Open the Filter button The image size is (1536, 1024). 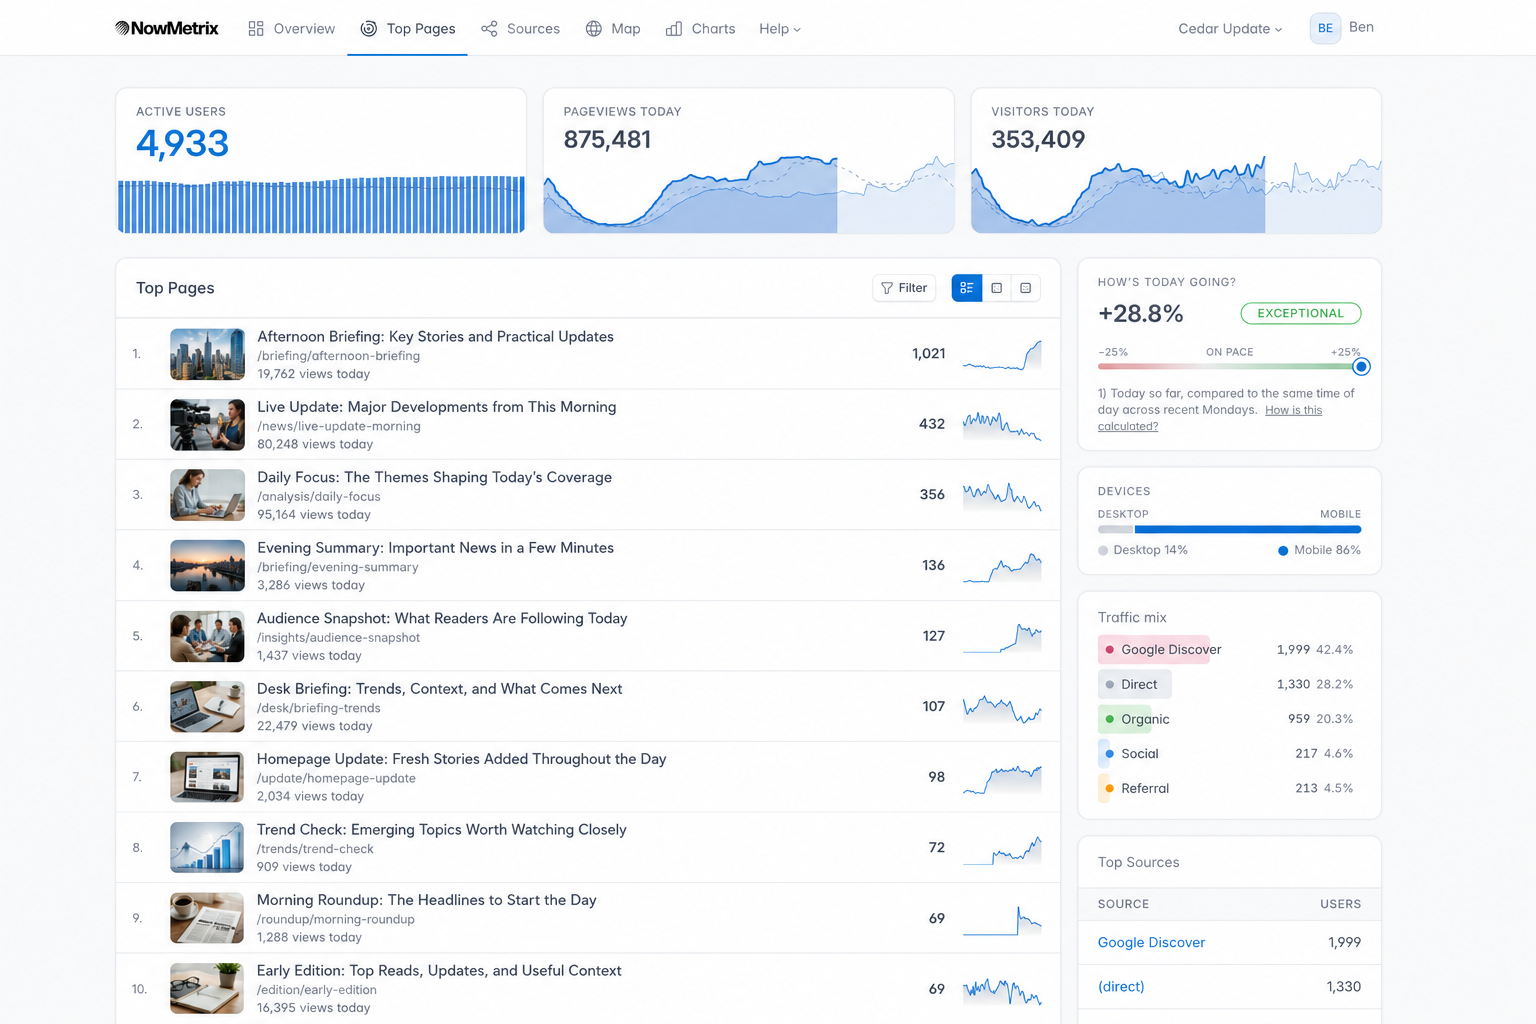pyautogui.click(x=904, y=288)
